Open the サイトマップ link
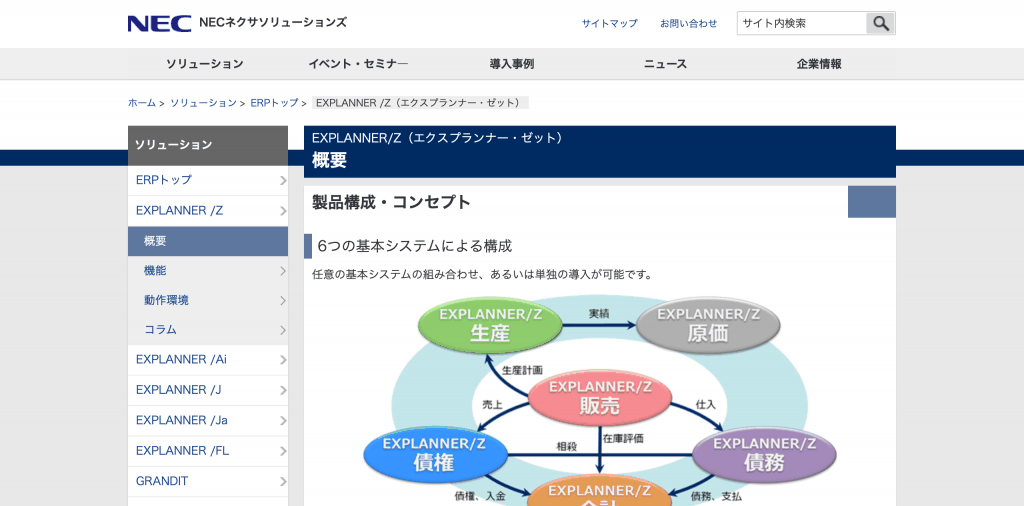The width and height of the screenshot is (1024, 506). click(x=609, y=24)
